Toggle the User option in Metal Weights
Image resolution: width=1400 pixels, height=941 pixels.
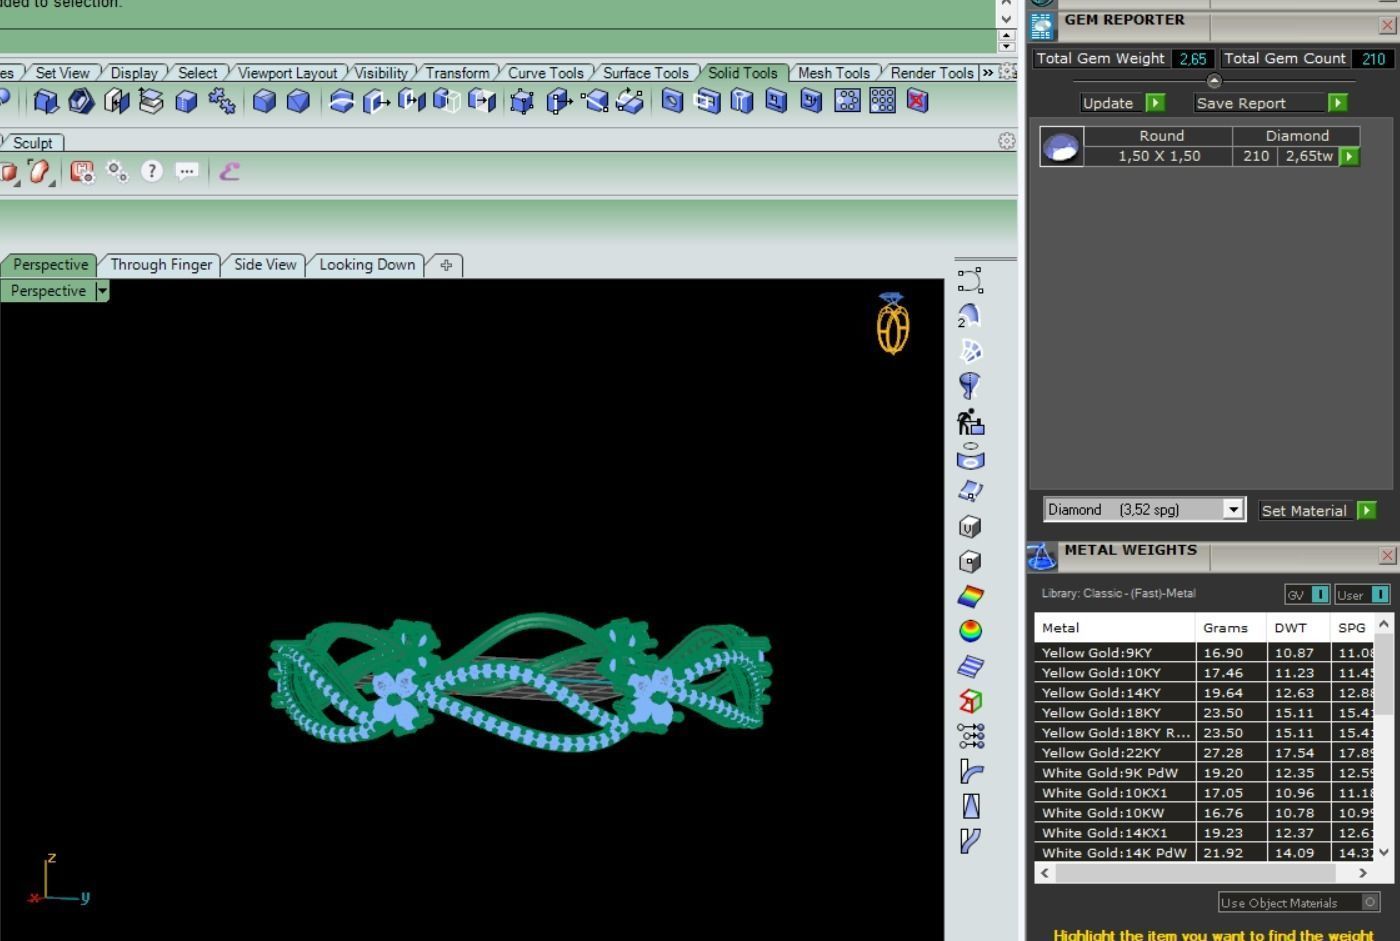(x=1363, y=594)
